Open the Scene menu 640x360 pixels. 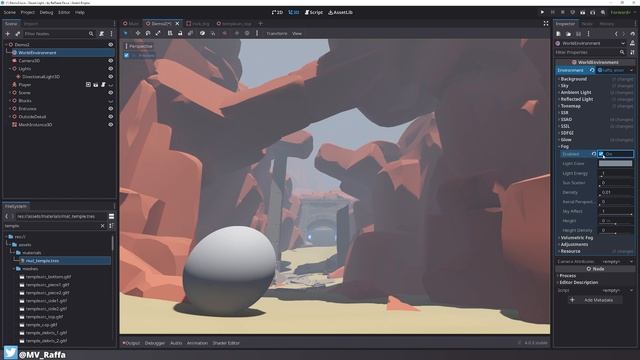pyautogui.click(x=10, y=12)
